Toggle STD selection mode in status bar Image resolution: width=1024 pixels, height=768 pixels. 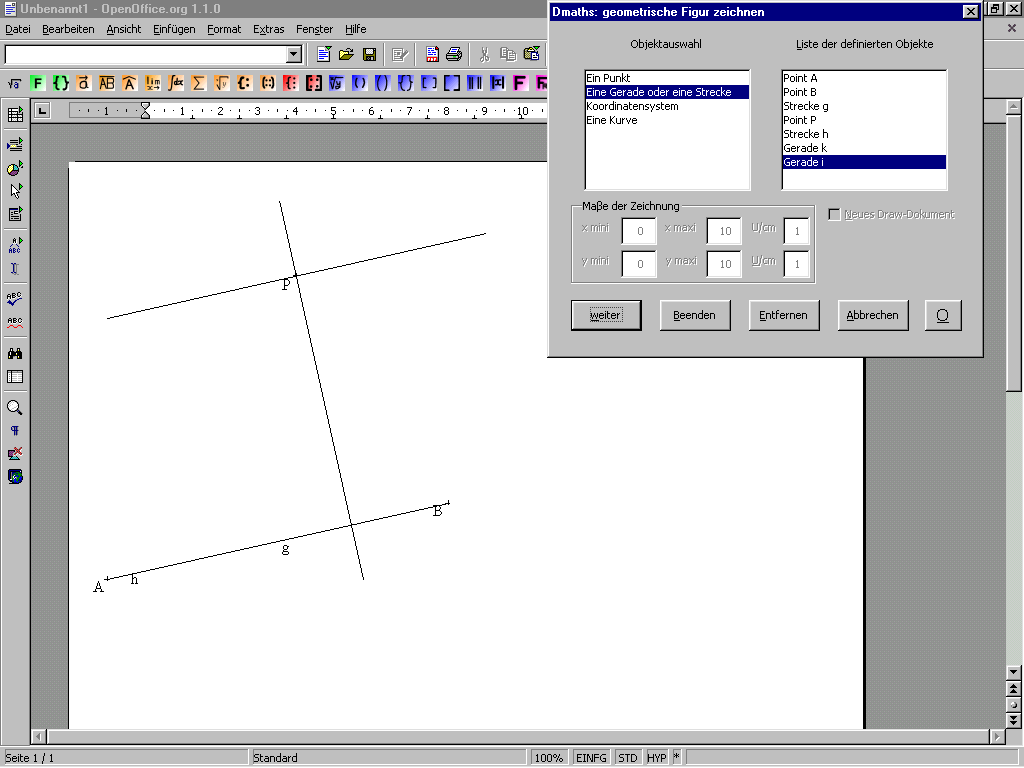(x=628, y=758)
